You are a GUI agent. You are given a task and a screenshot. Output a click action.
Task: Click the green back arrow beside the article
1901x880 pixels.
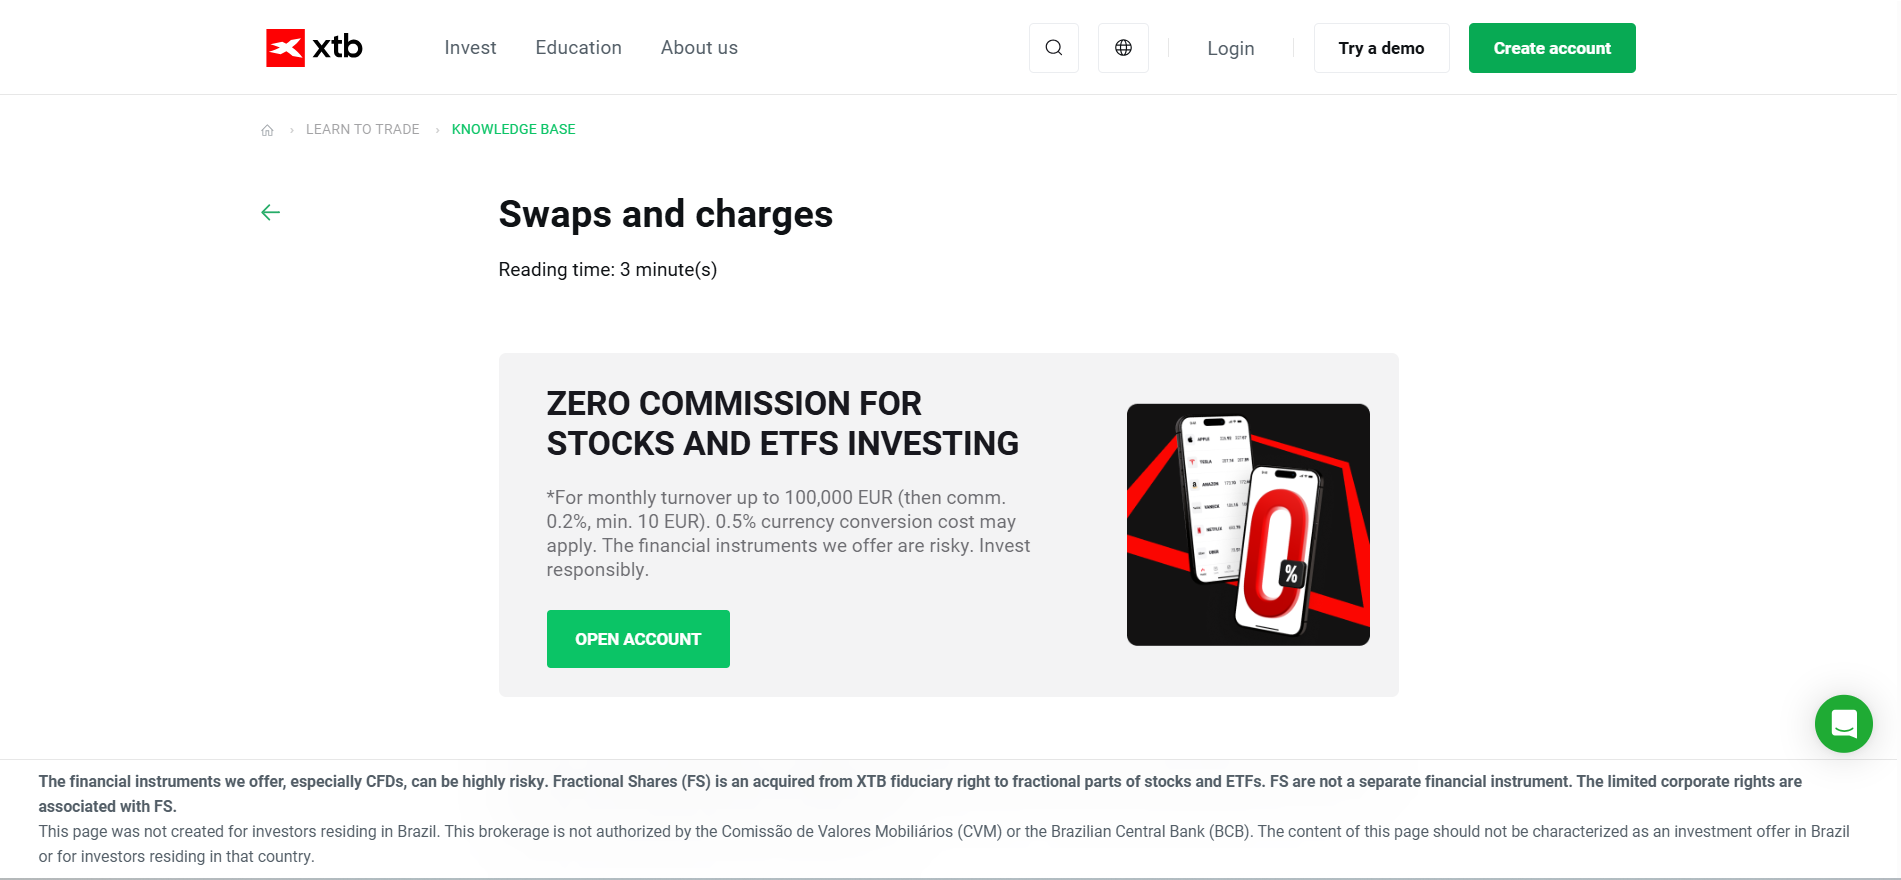(269, 212)
